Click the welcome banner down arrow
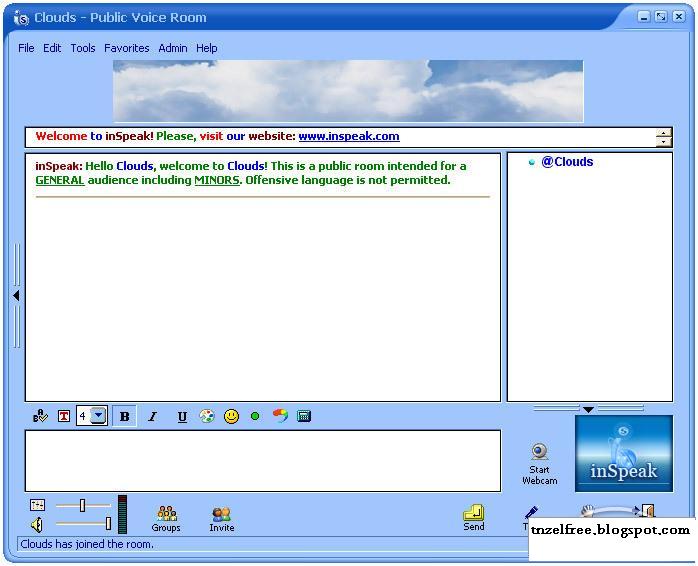This screenshot has width=698, height=566. pyautogui.click(x=663, y=142)
